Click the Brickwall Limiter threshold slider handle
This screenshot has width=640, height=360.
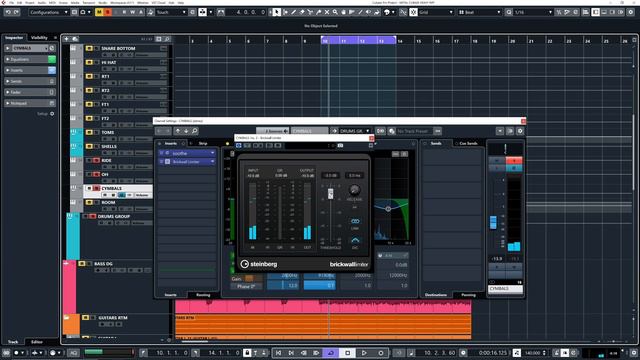pos(330,194)
